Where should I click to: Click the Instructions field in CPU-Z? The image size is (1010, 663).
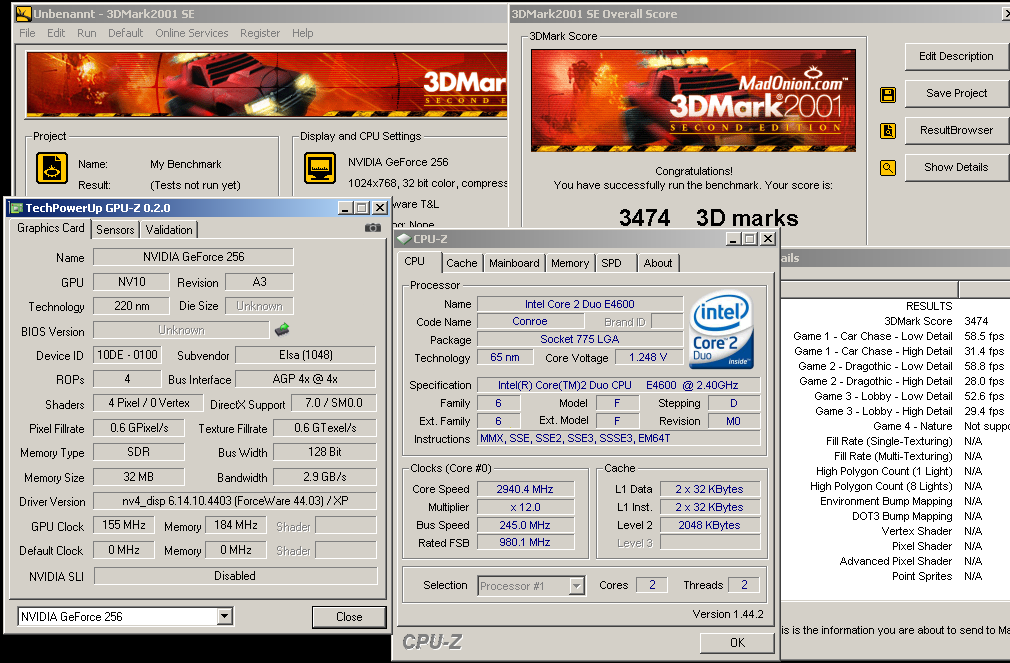619,438
